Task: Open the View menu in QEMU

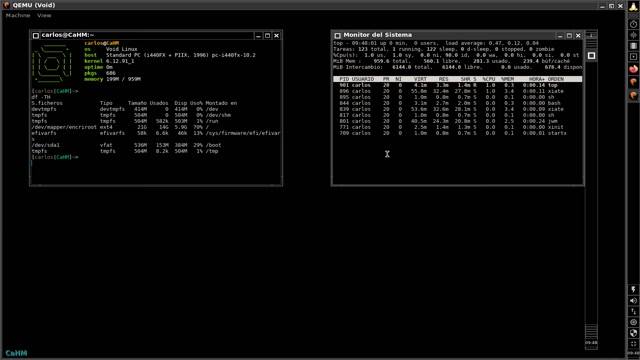Action: click(44, 16)
